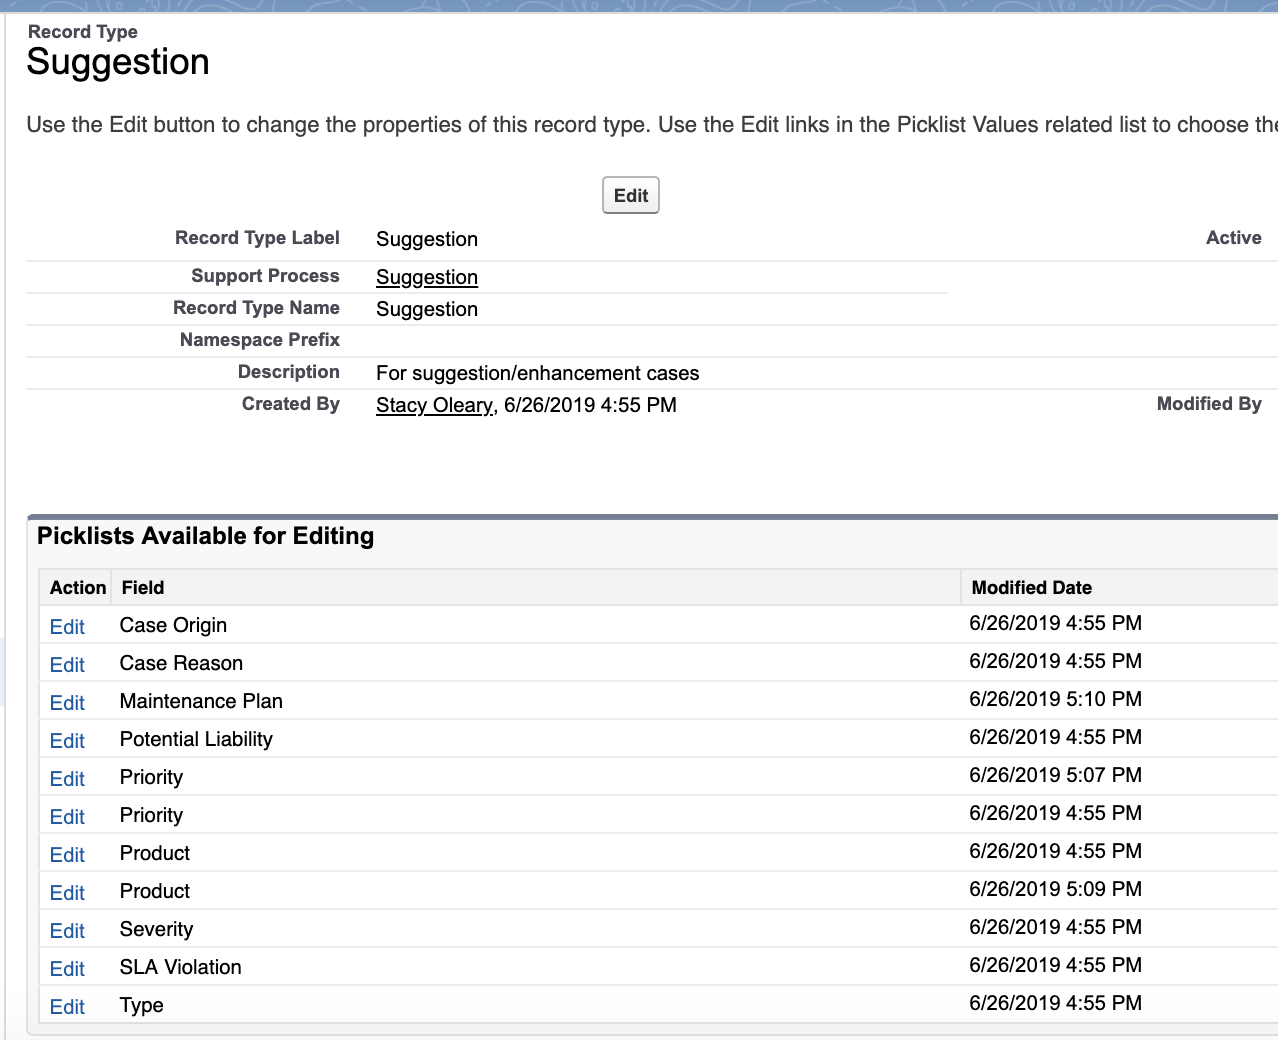The image size is (1278, 1040).
Task: Select the Maintenance Plan field name text
Action: click(x=200, y=702)
